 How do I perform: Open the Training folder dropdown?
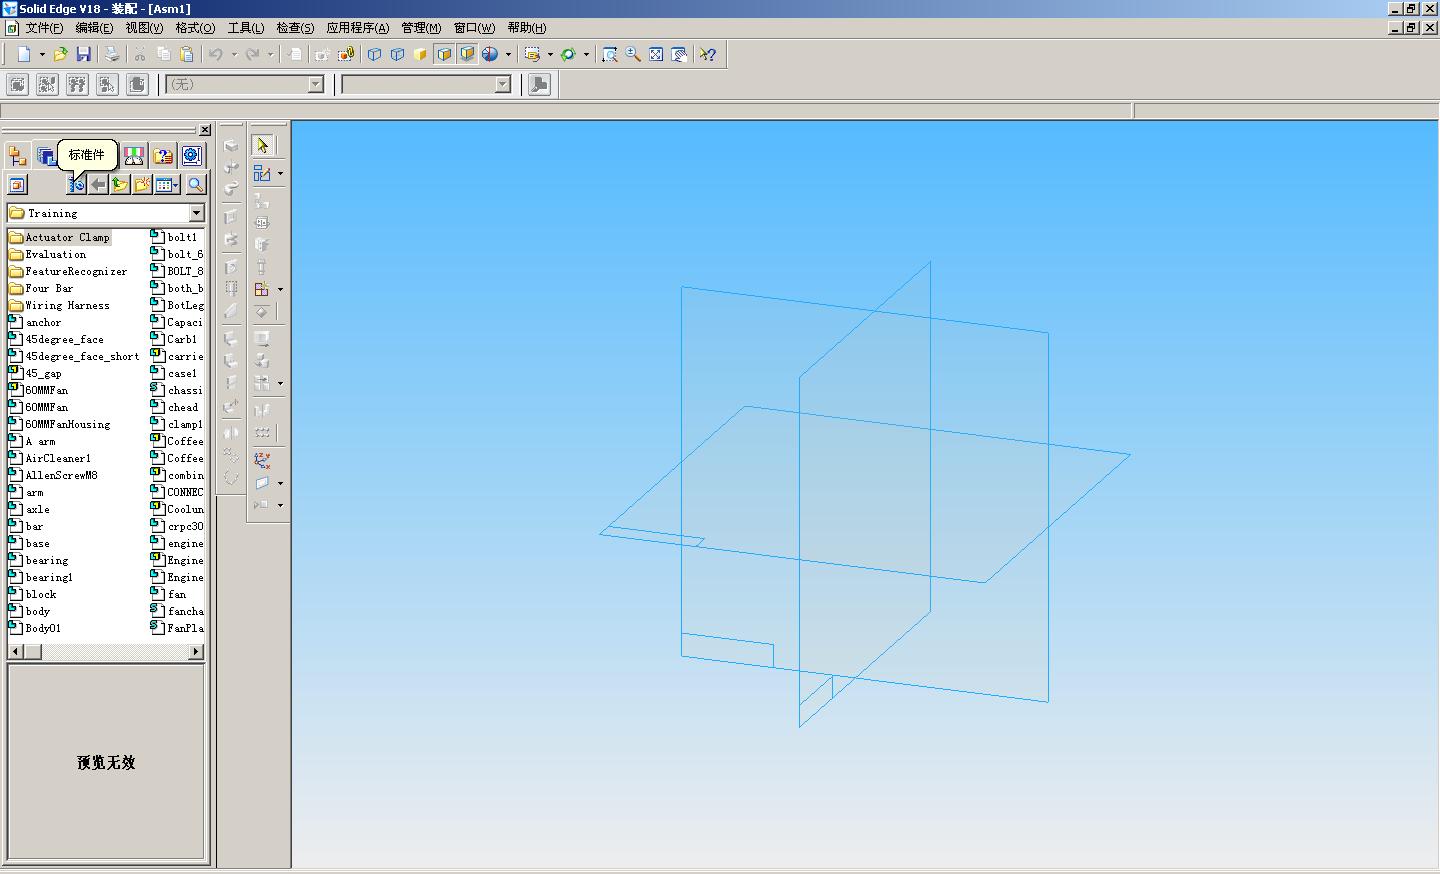tap(196, 213)
